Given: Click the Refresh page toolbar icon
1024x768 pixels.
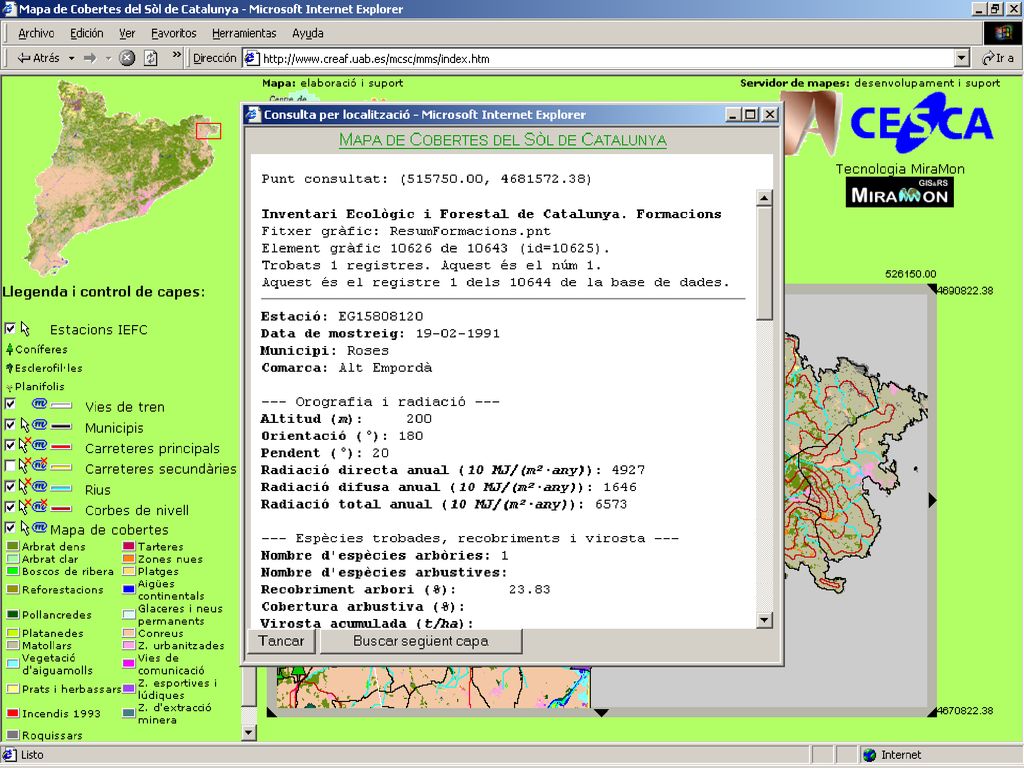Looking at the screenshot, I should pos(151,58).
